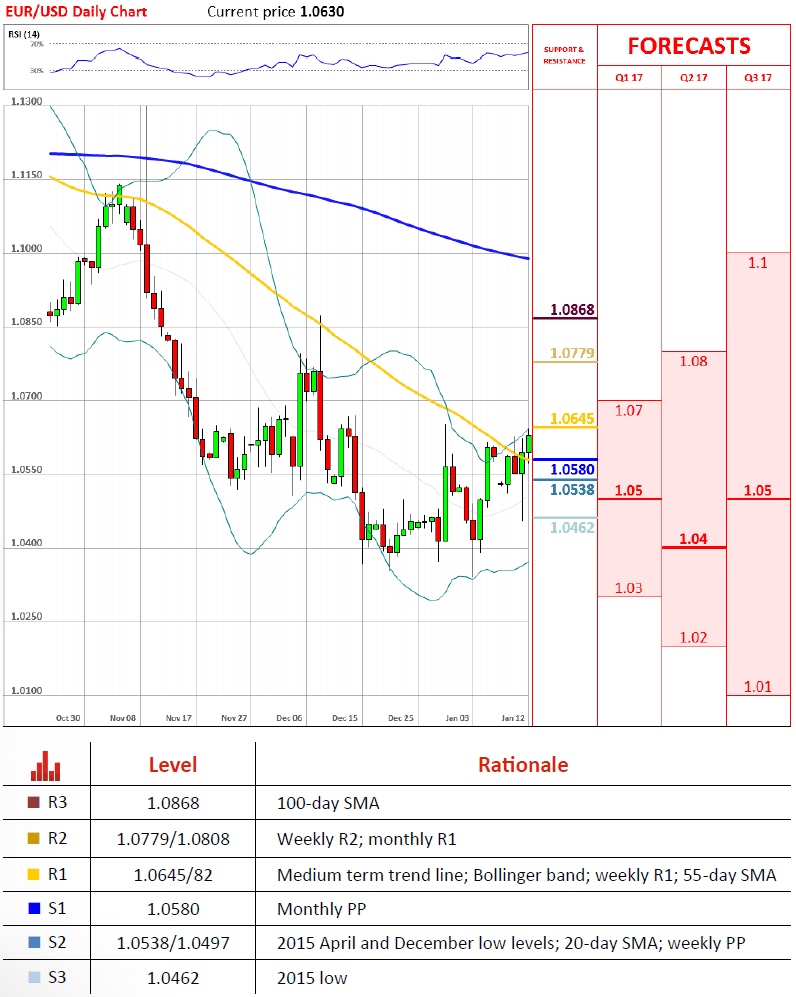Click the 1.07 forecast value in Q1 17
The width and height of the screenshot is (796, 997).
click(629, 411)
